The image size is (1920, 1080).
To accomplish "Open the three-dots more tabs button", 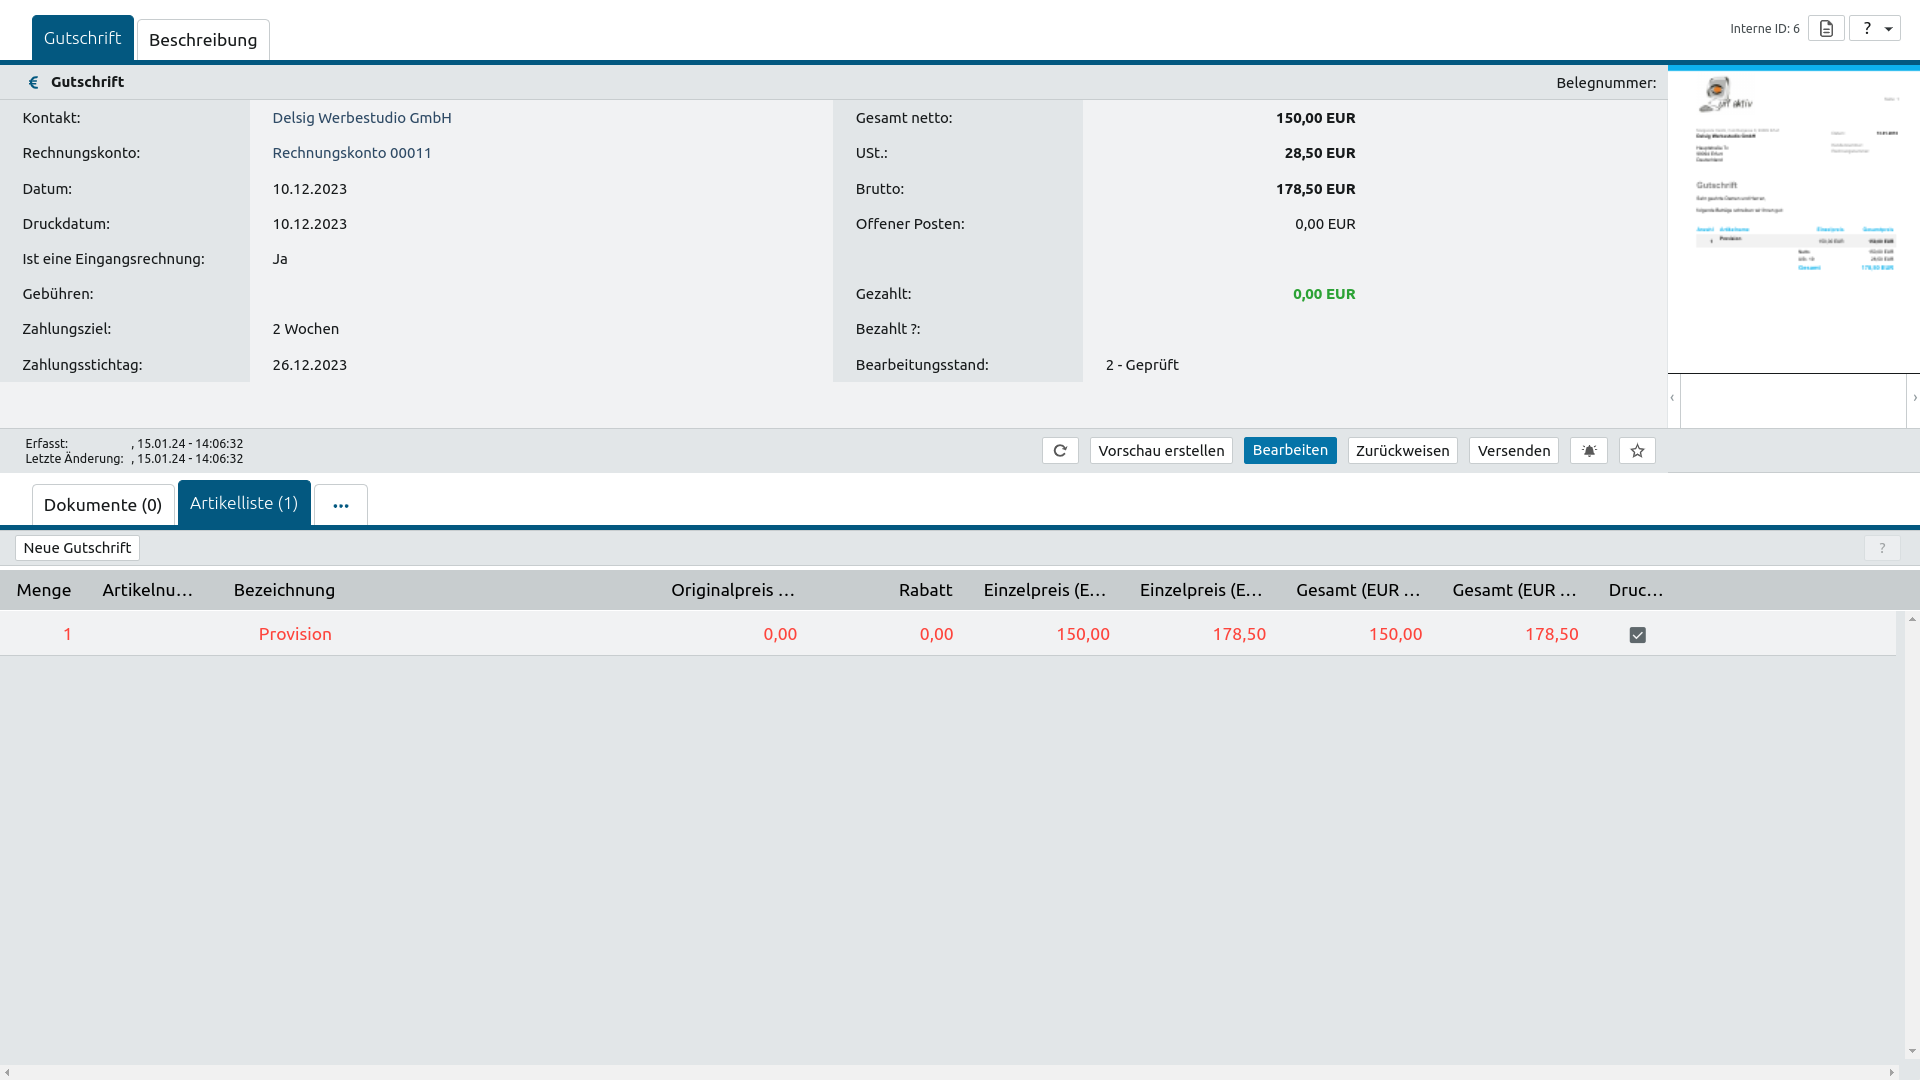I will point(341,505).
